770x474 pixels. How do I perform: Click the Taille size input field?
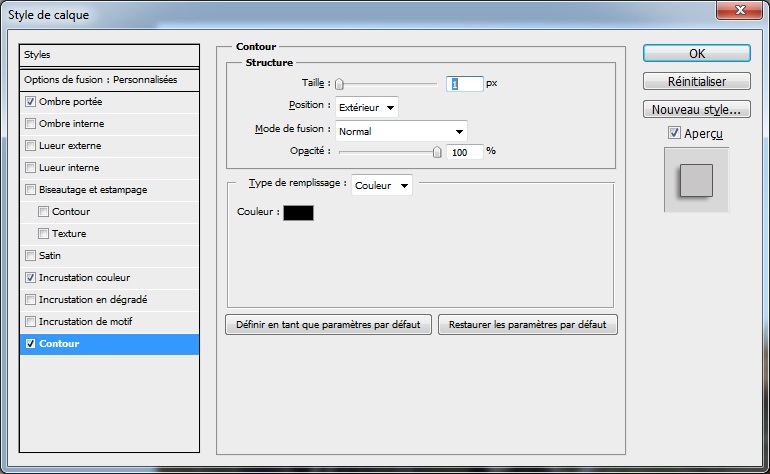coord(465,84)
